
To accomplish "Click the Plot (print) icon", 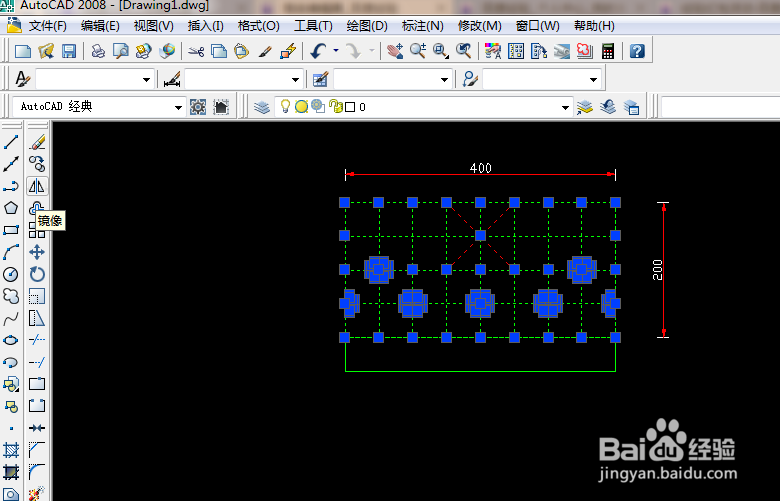I will [98, 51].
